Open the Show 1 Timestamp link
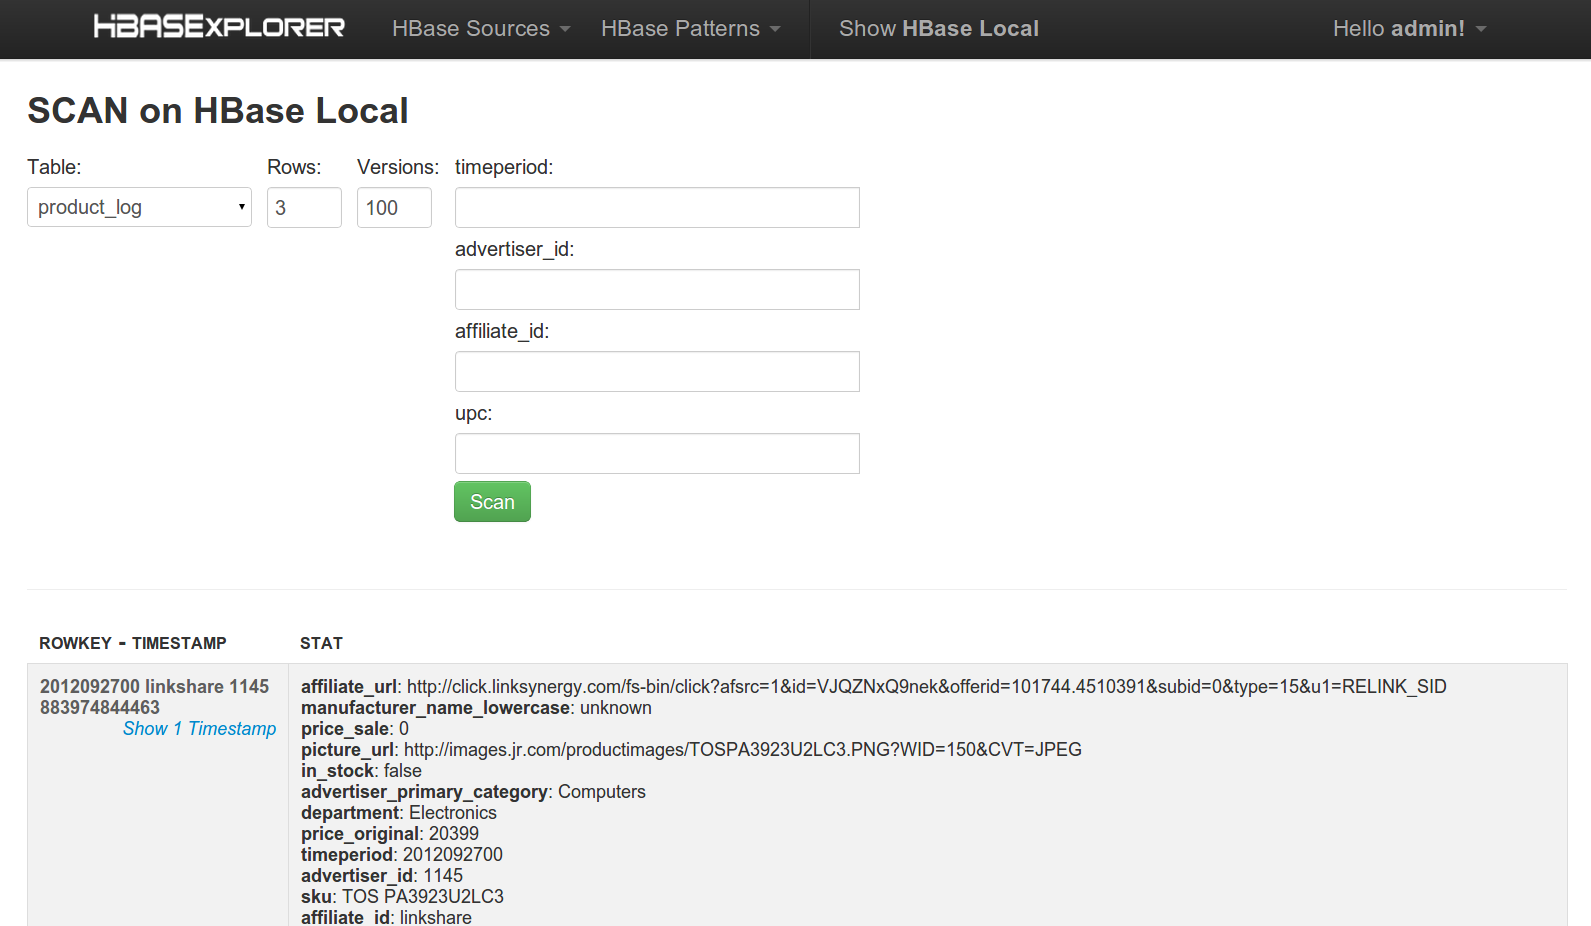 click(x=199, y=729)
